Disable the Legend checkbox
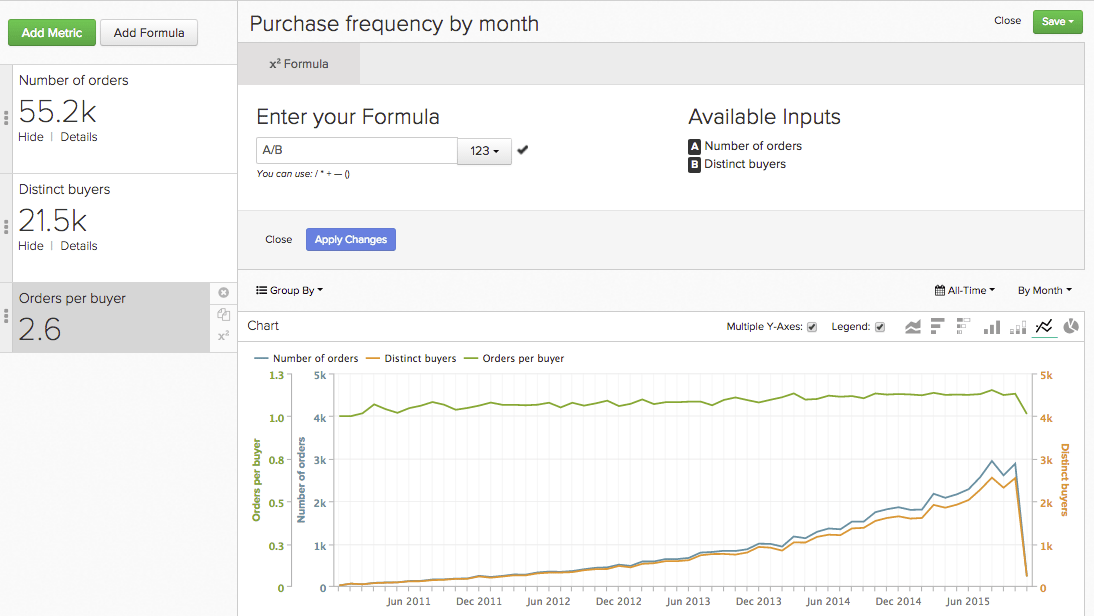This screenshot has width=1094, height=616. click(879, 326)
